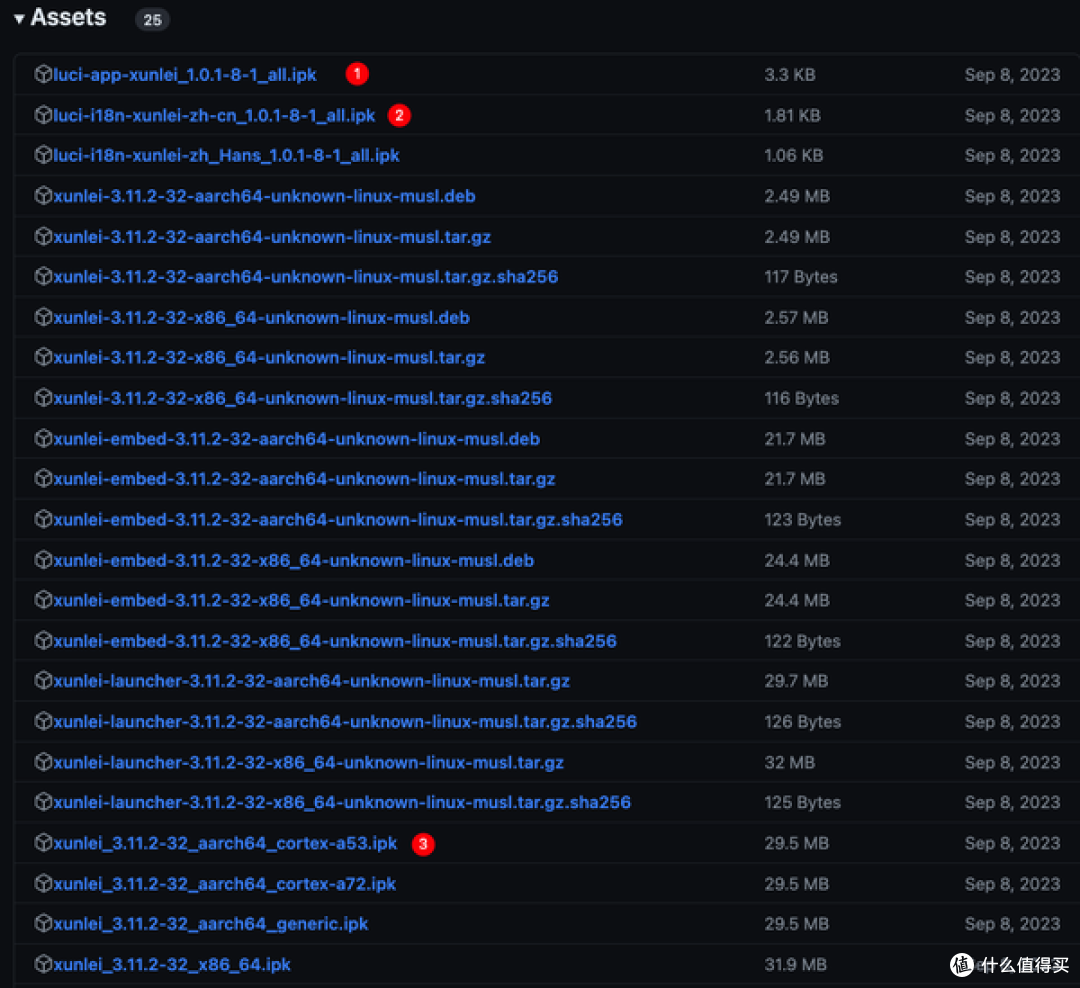Viewport: 1080px width, 988px height.
Task: Click the icon beside xunlei-launcher aarch64 tar.gz.sha256
Action: pyautogui.click(x=43, y=721)
